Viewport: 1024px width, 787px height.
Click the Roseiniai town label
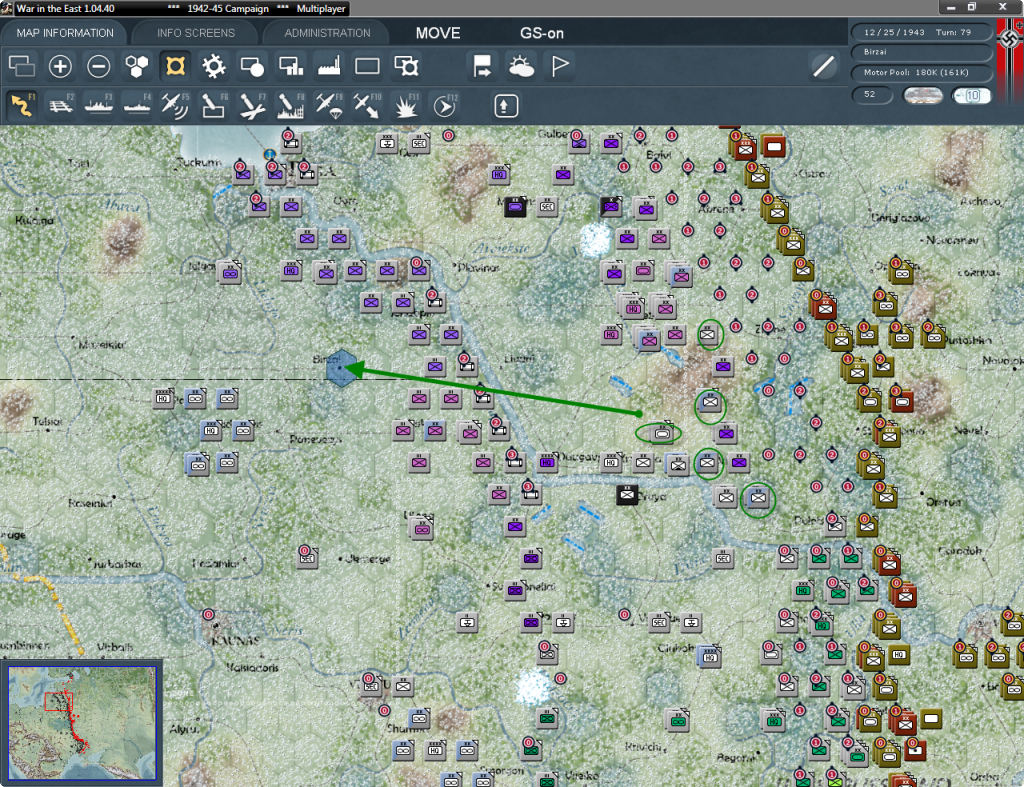click(x=91, y=502)
